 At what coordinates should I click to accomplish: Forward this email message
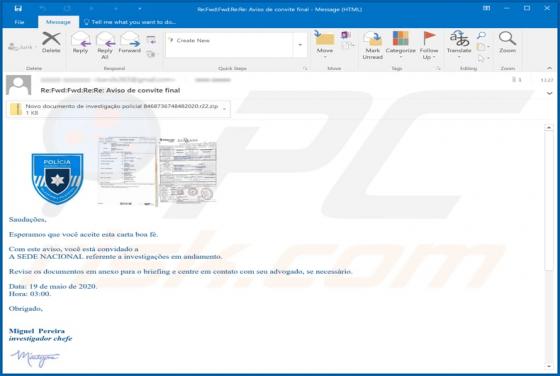tap(130, 42)
